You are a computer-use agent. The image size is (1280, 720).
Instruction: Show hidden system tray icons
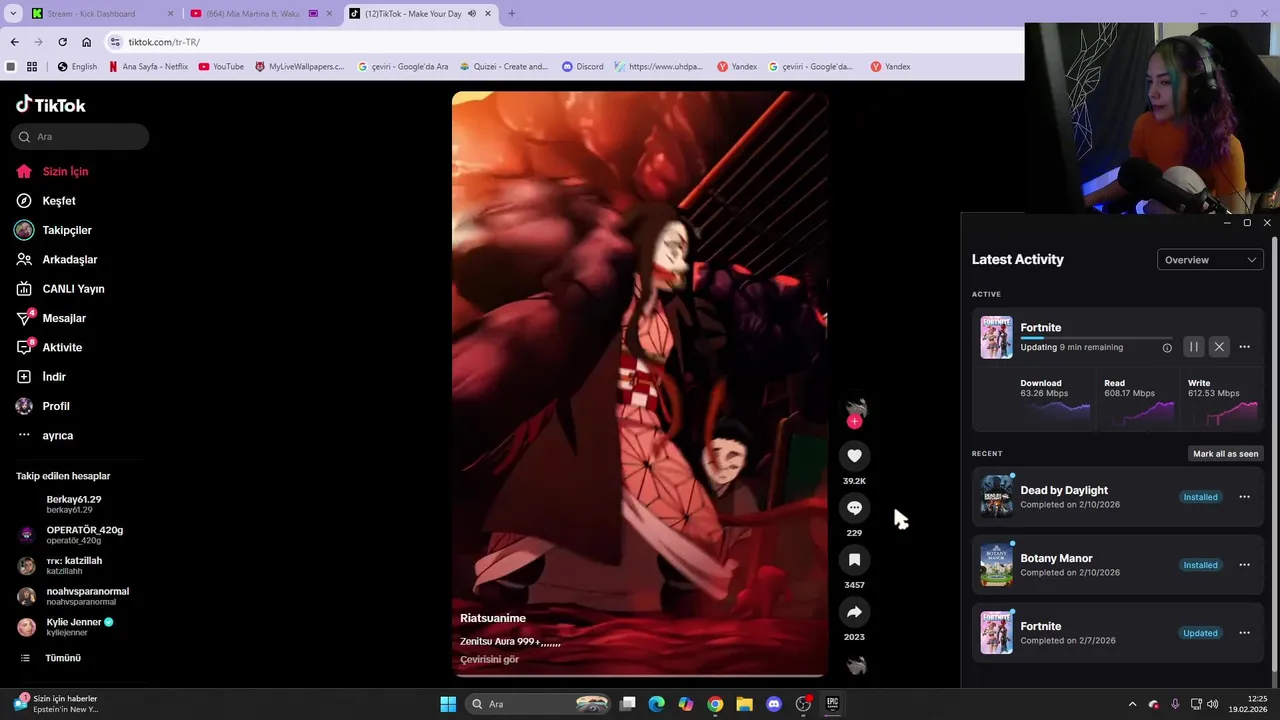[x=1132, y=704]
